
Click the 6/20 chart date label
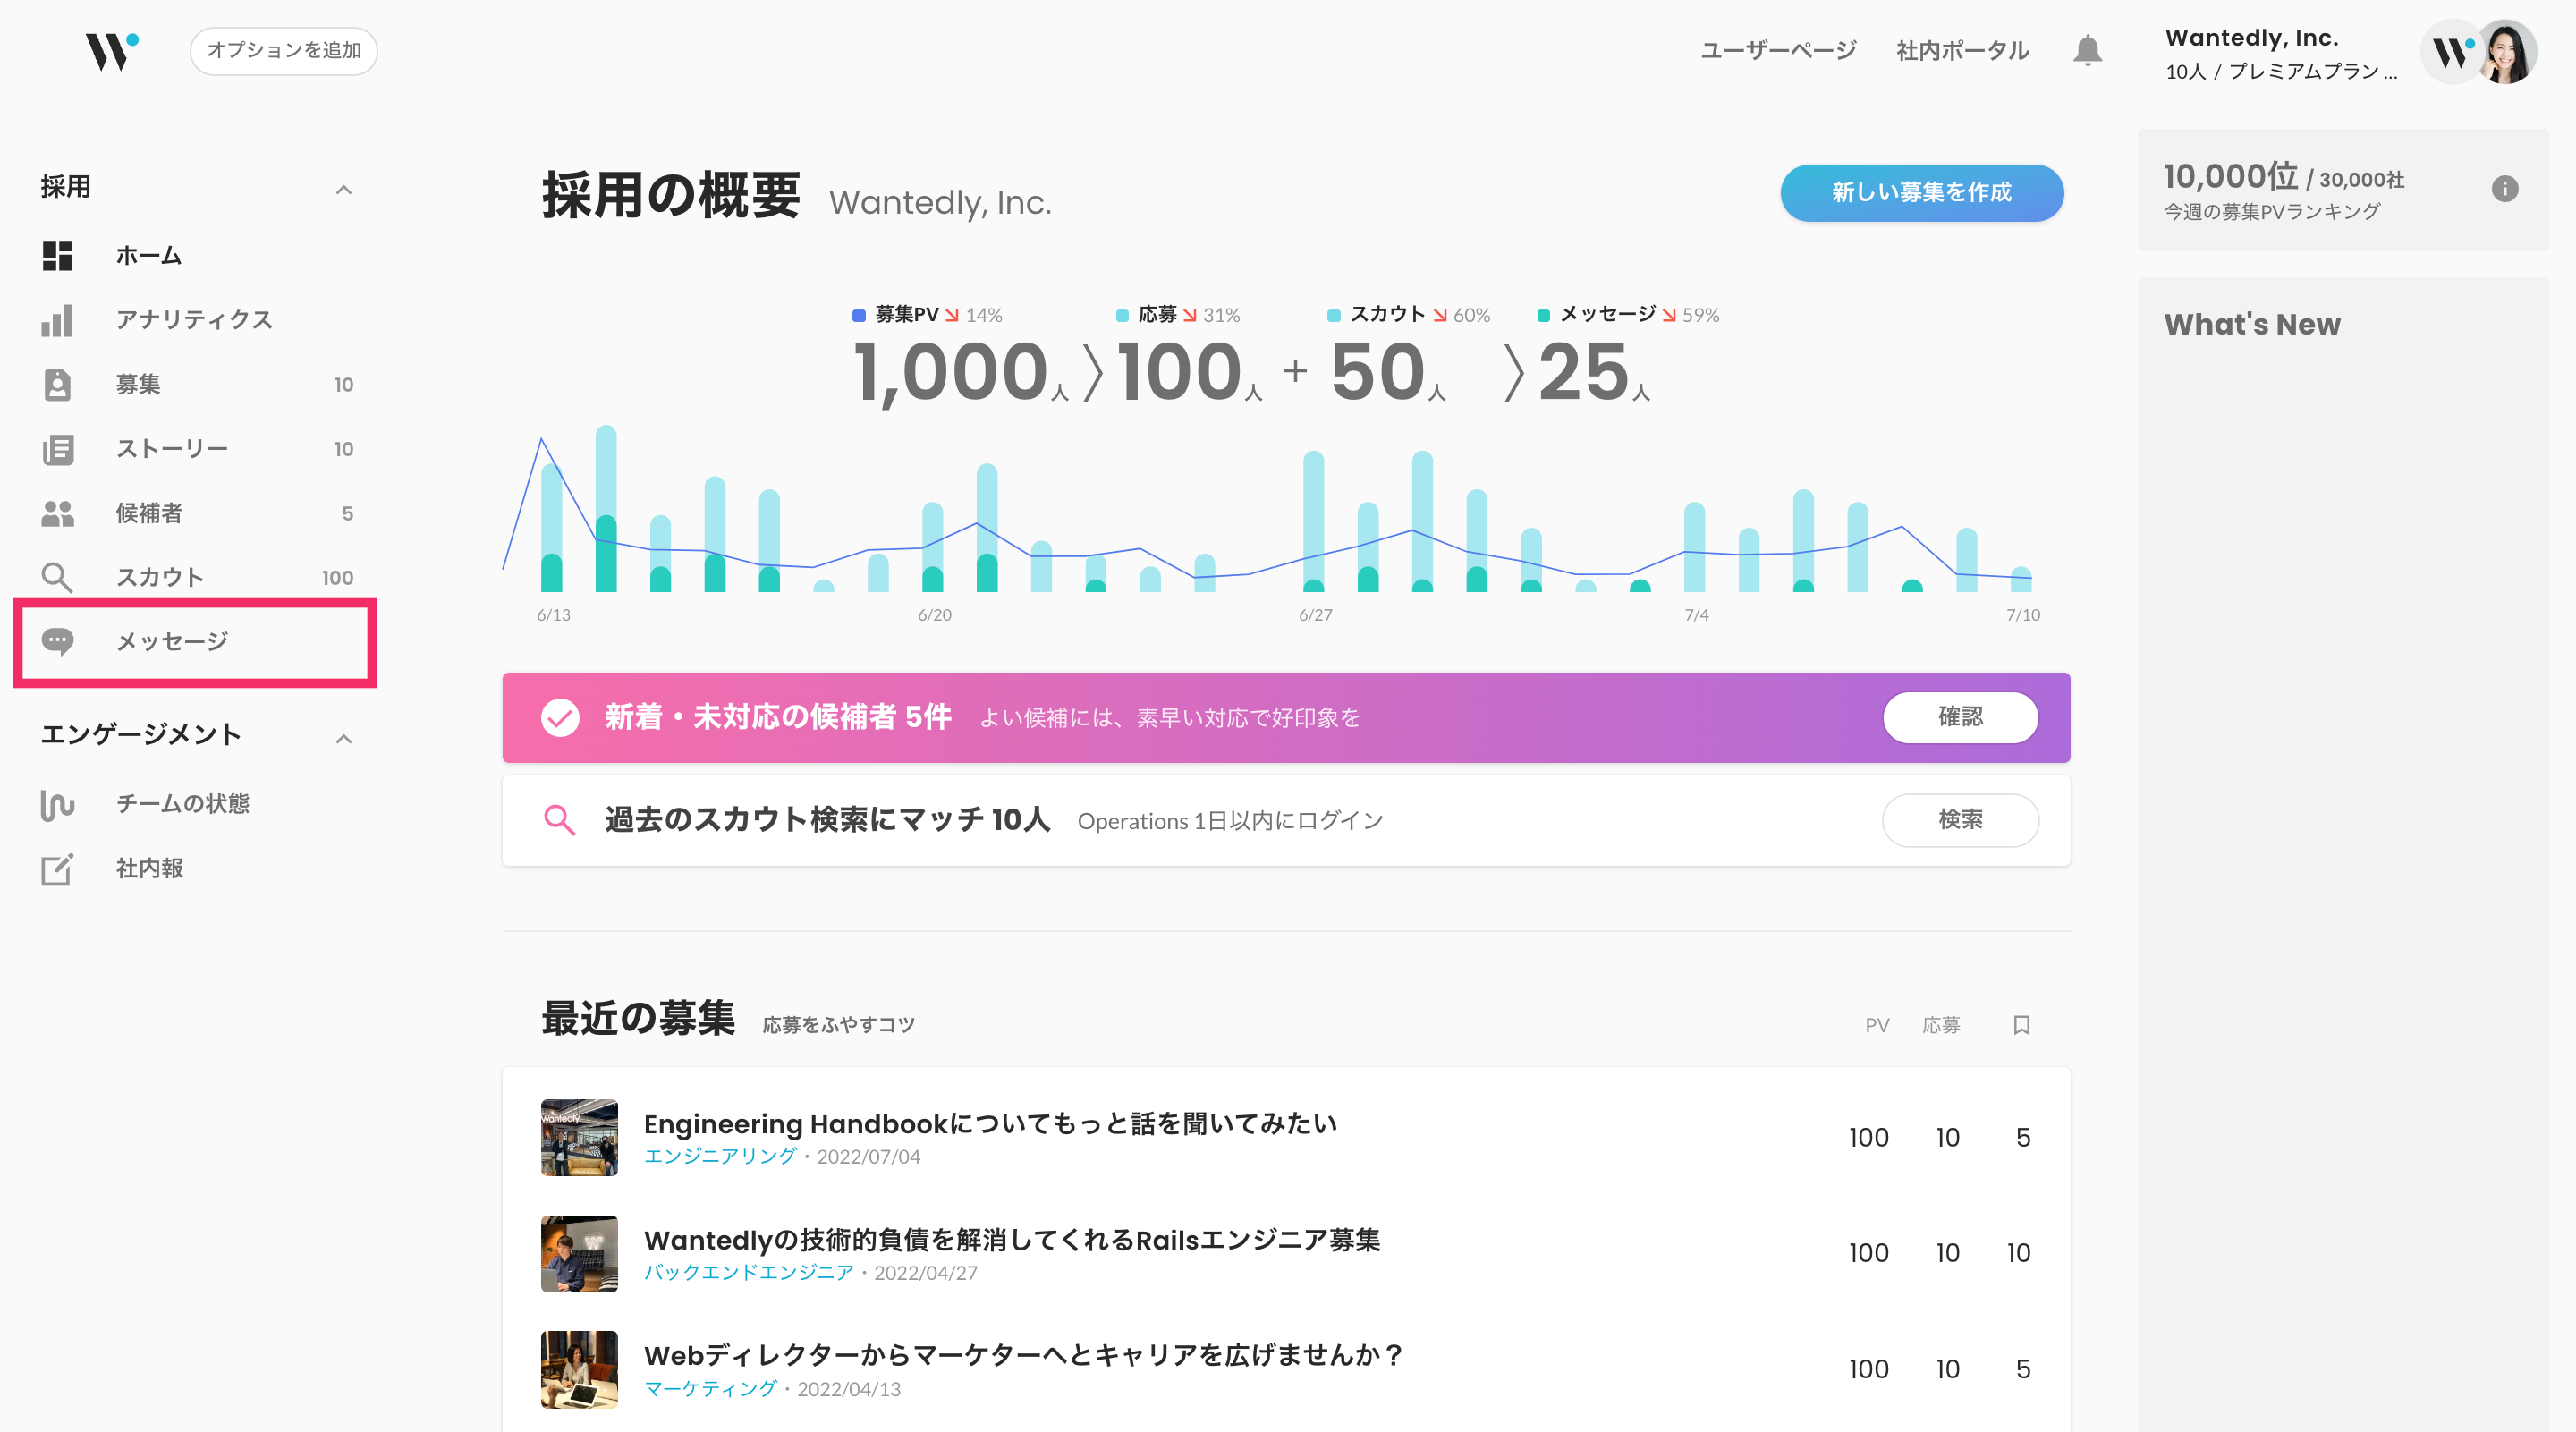click(x=934, y=615)
